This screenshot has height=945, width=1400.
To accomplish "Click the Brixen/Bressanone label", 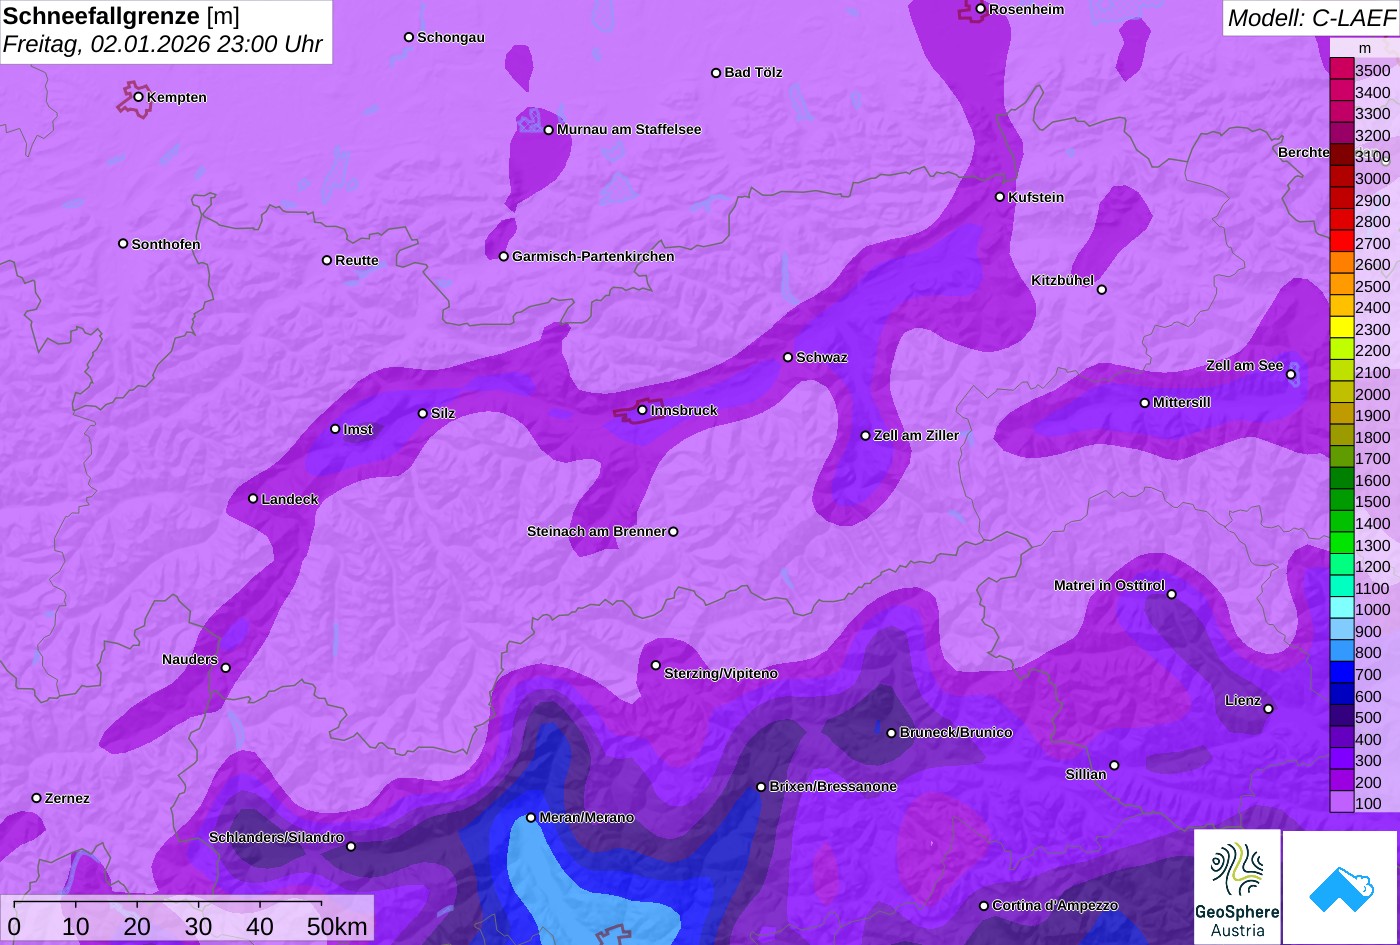I will tap(833, 787).
